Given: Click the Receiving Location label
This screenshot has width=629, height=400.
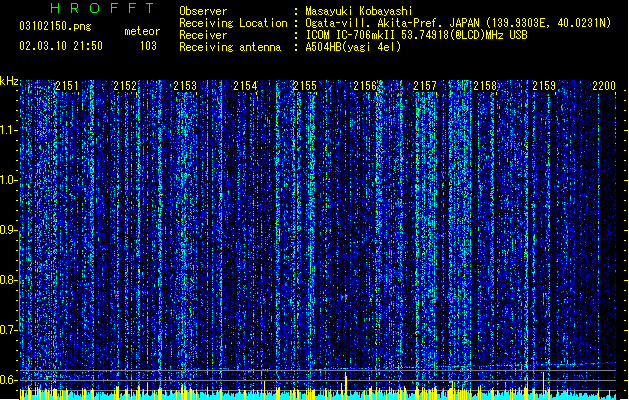Looking at the screenshot, I should (233, 23).
